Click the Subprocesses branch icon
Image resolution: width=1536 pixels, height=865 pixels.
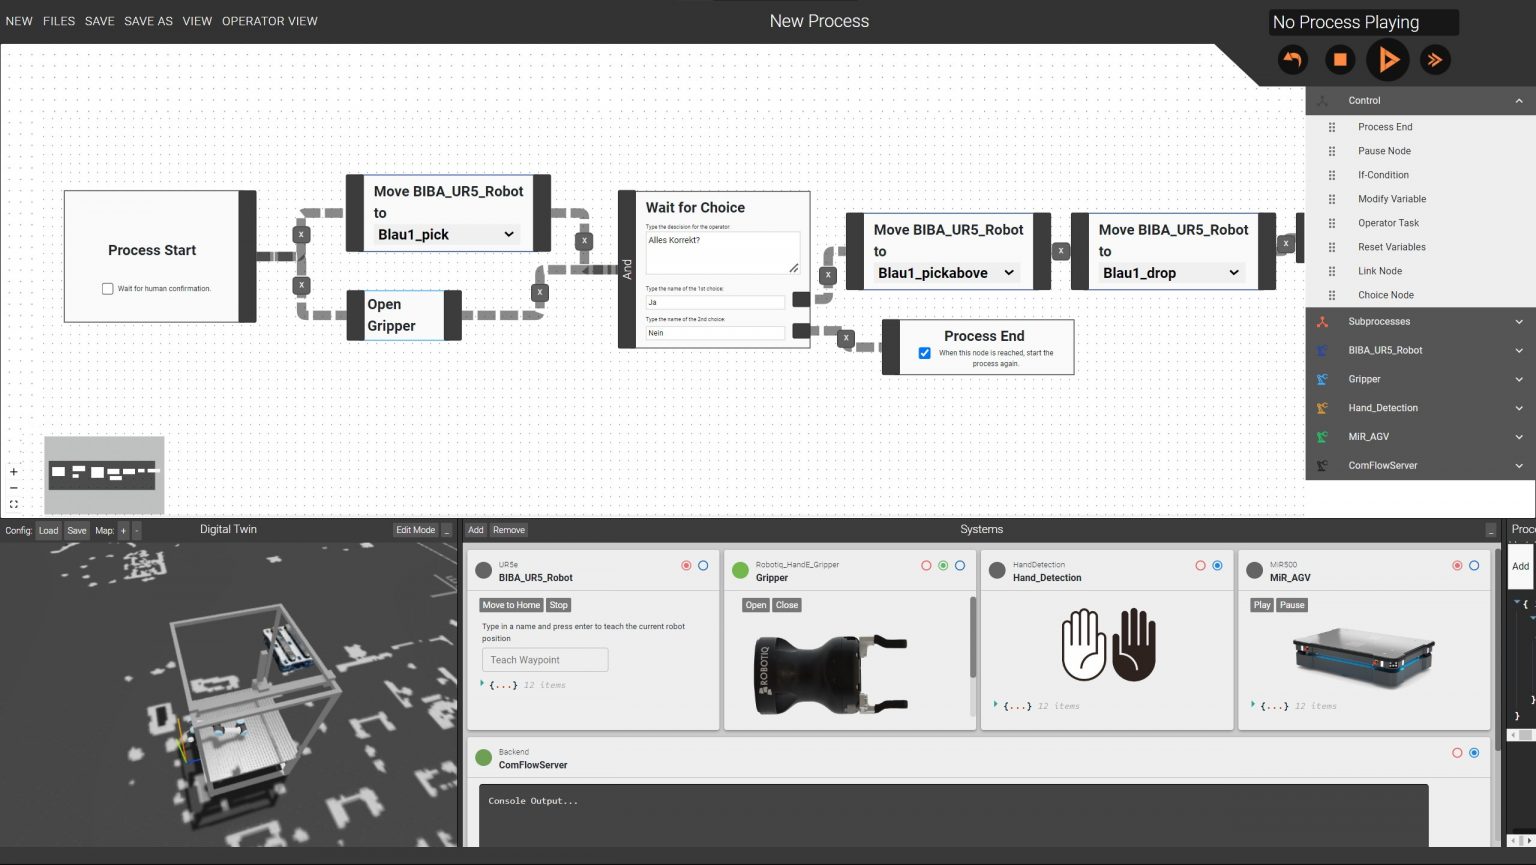tap(1324, 321)
